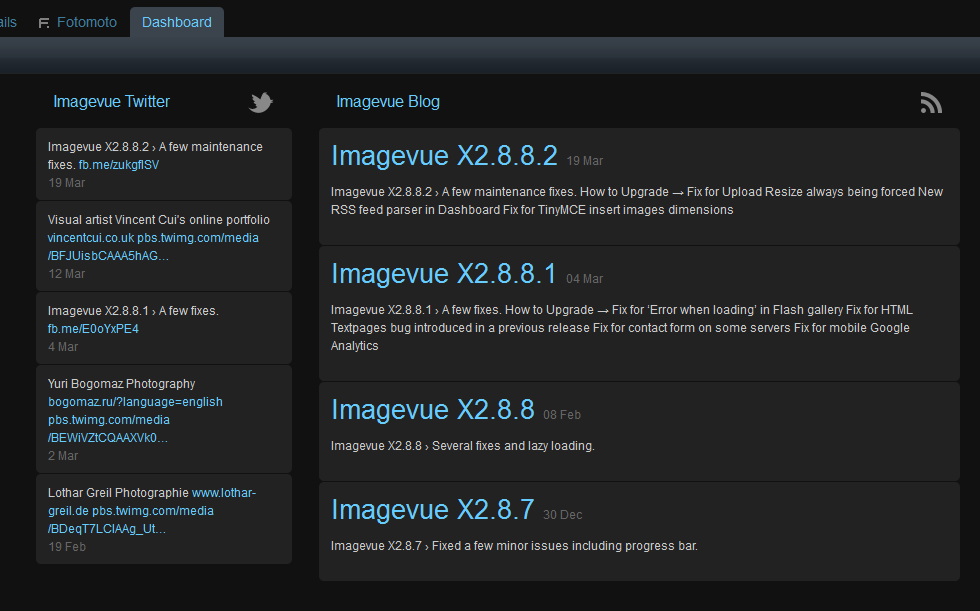The image size is (980, 611).
Task: Select the Dashboard tab
Action: click(x=177, y=22)
